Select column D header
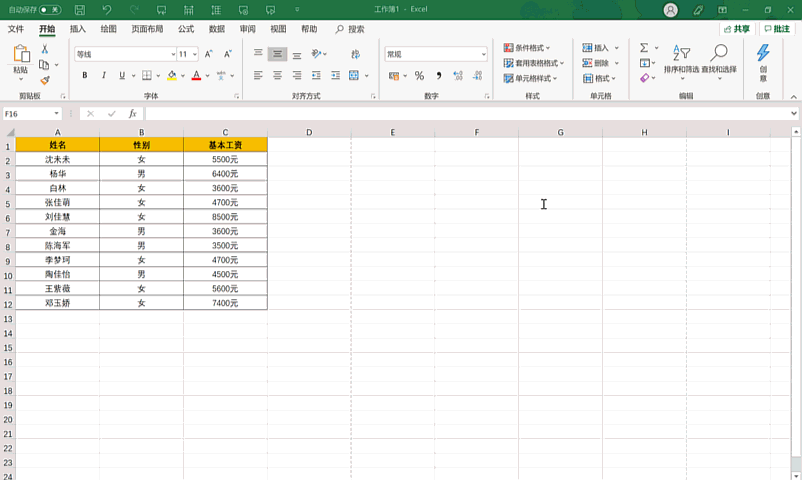Screen dimensions: 802x480 309,132
